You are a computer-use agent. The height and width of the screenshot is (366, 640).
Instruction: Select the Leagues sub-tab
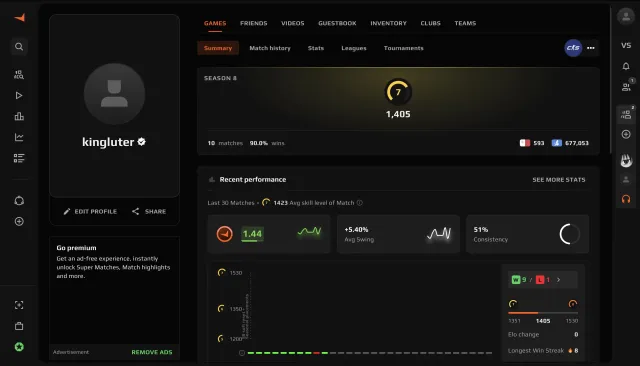coord(354,48)
